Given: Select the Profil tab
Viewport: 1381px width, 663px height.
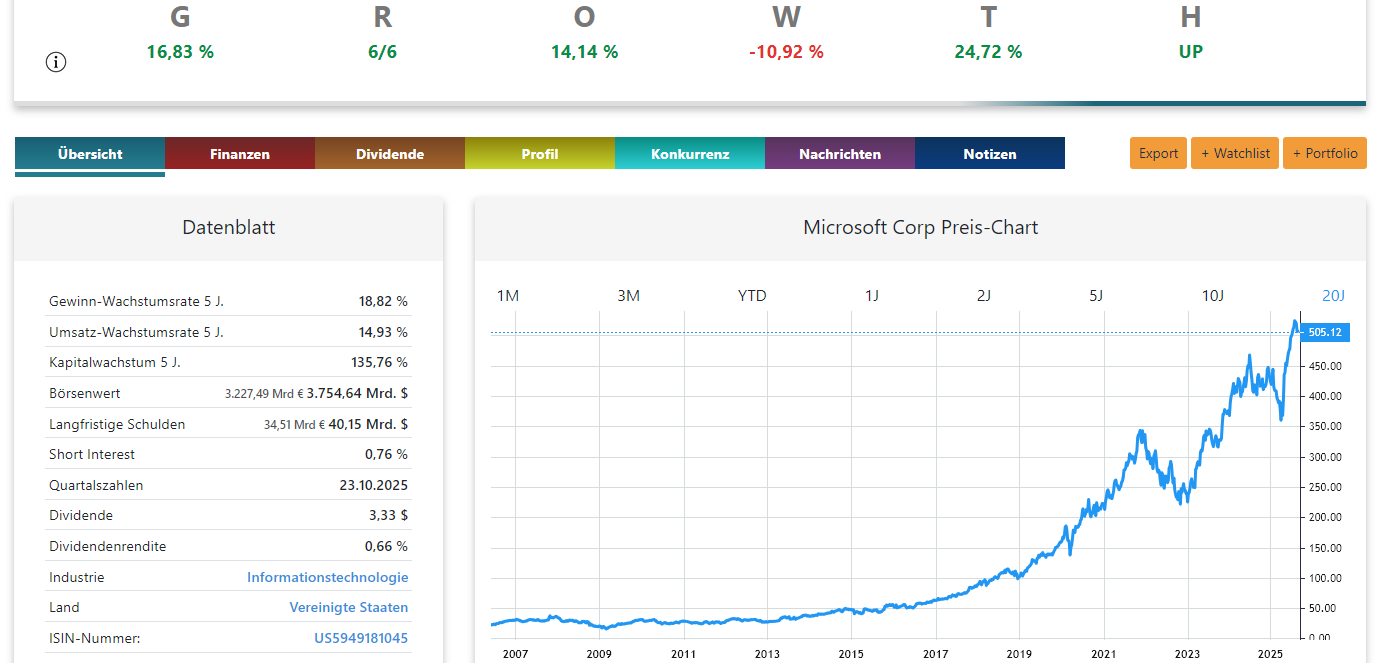Looking at the screenshot, I should tap(540, 154).
